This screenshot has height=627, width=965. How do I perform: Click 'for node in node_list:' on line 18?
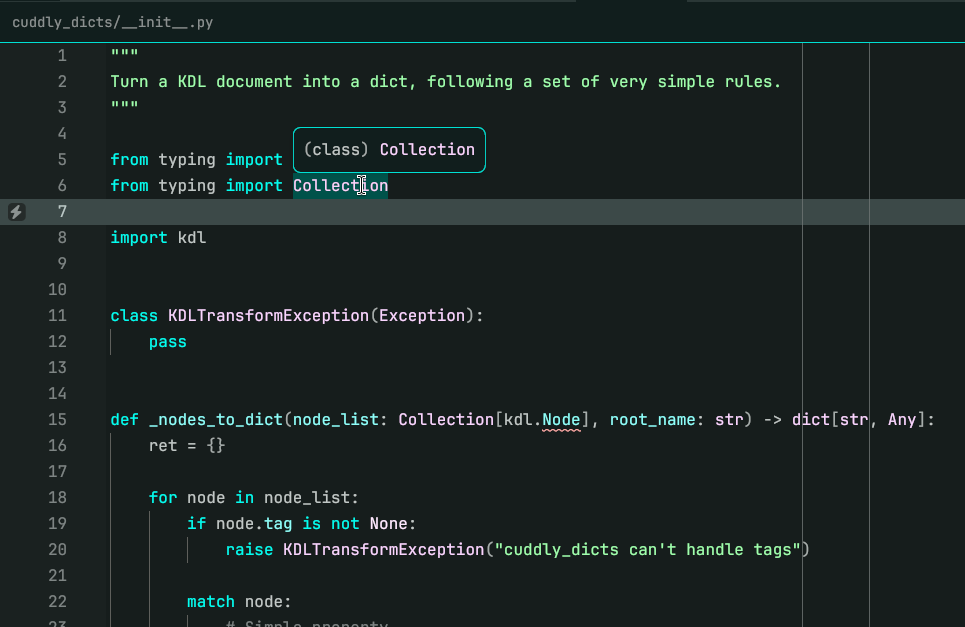pyautogui.click(x=254, y=497)
